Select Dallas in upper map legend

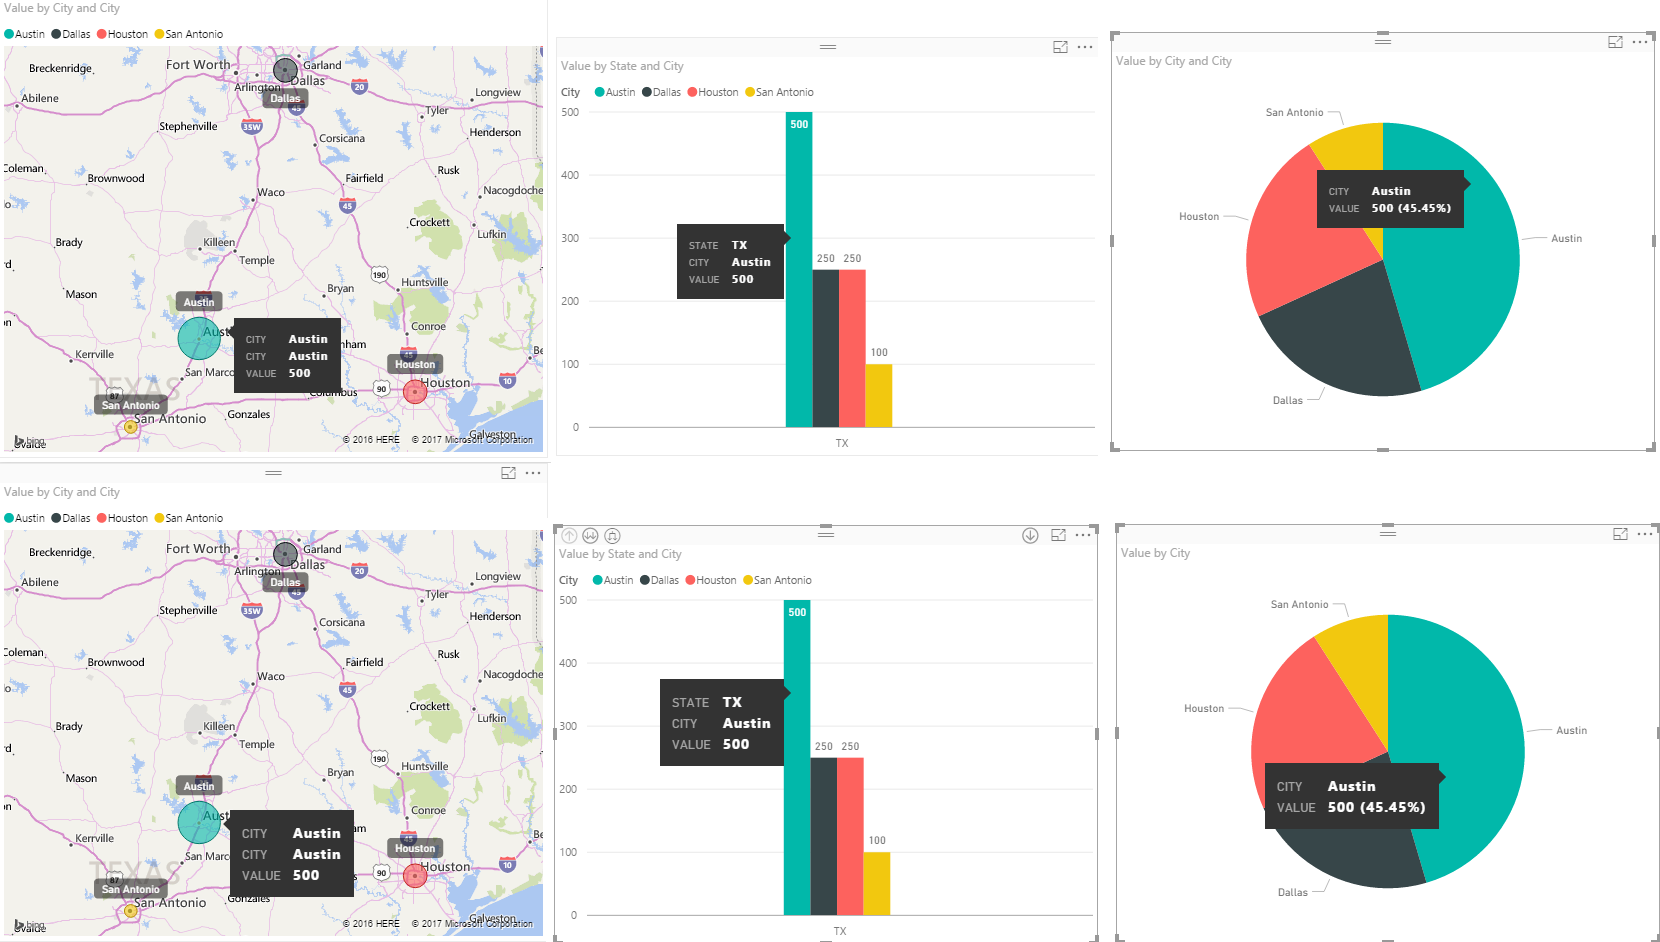point(70,34)
